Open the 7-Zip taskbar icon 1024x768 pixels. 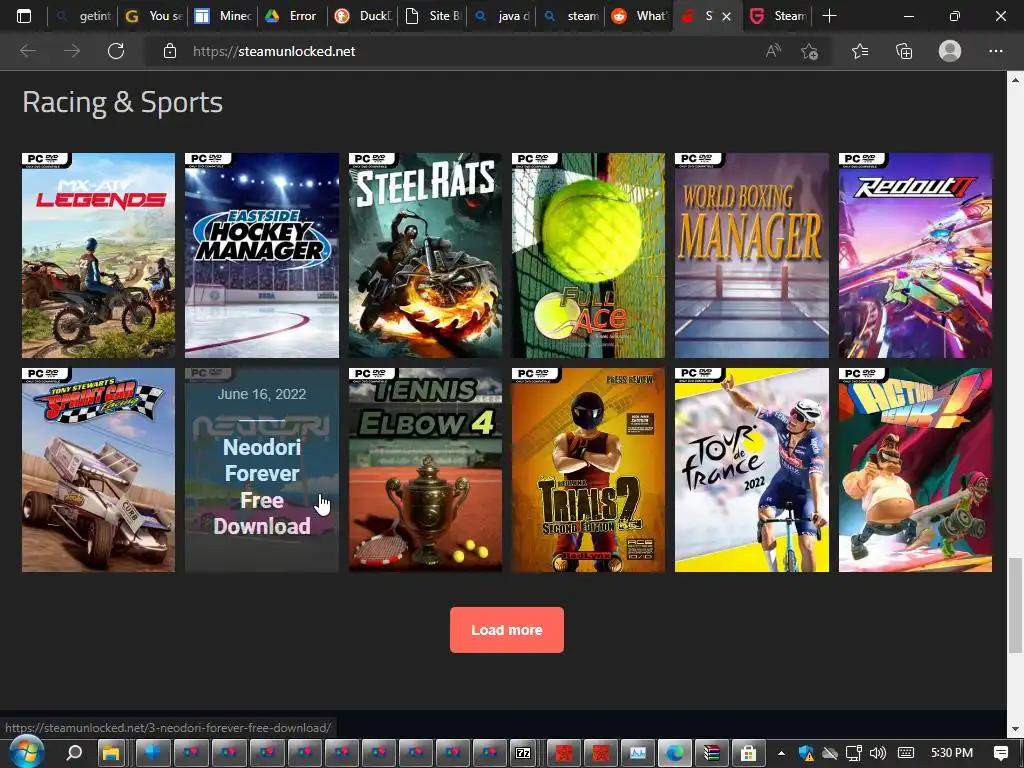pos(522,753)
